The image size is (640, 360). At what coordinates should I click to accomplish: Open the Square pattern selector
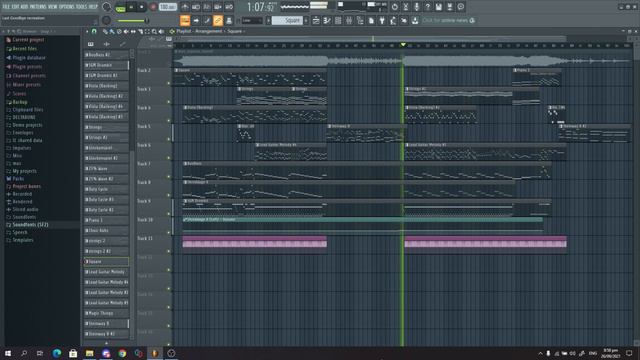click(x=287, y=20)
